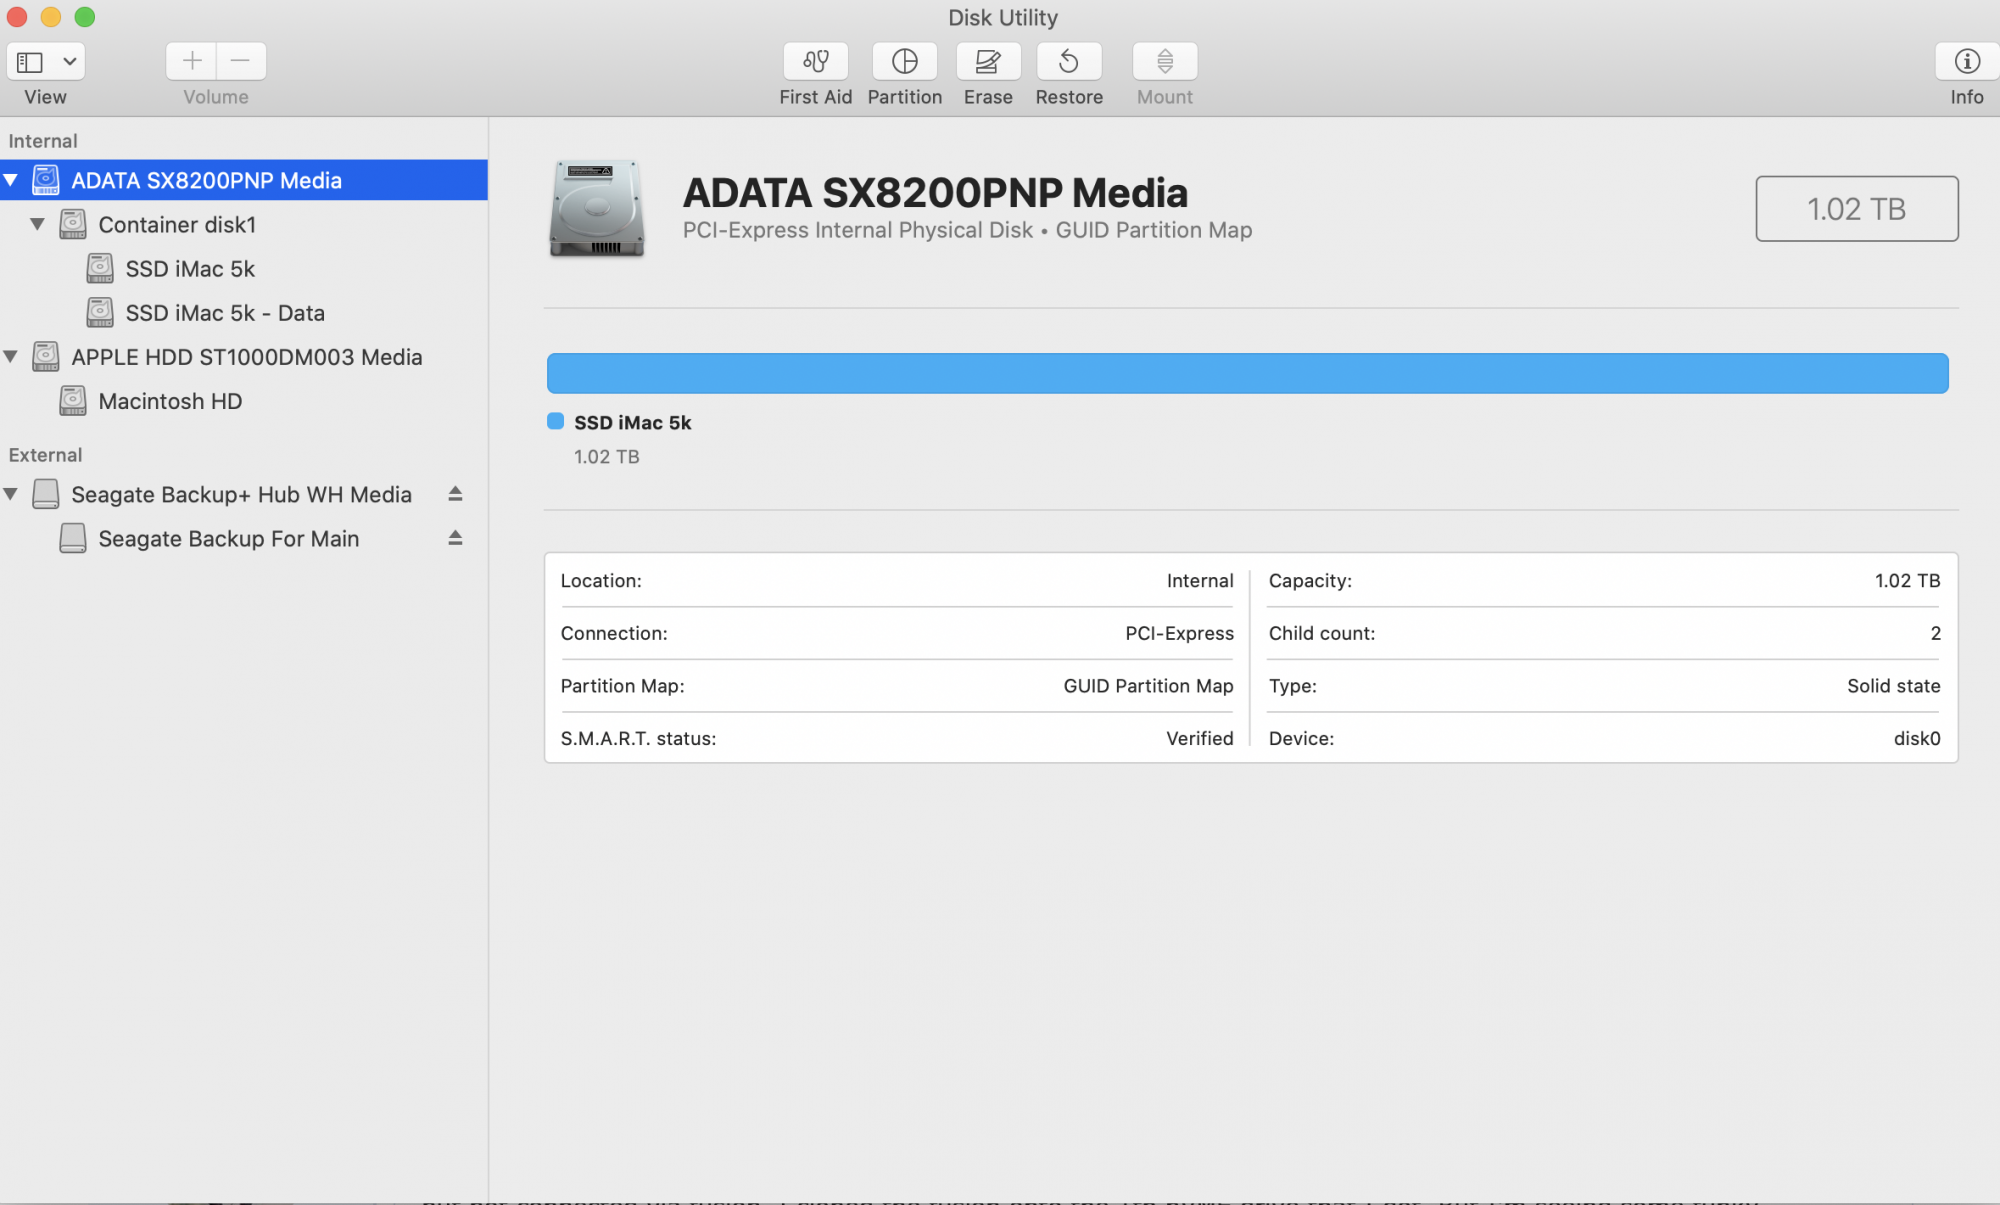Click the large hard drive image in header

pos(597,208)
